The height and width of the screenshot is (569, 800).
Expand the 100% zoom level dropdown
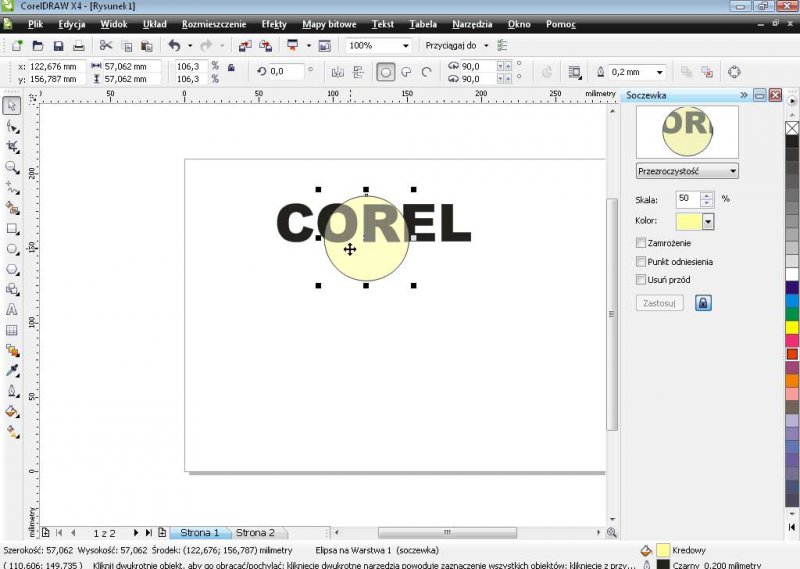coord(406,46)
